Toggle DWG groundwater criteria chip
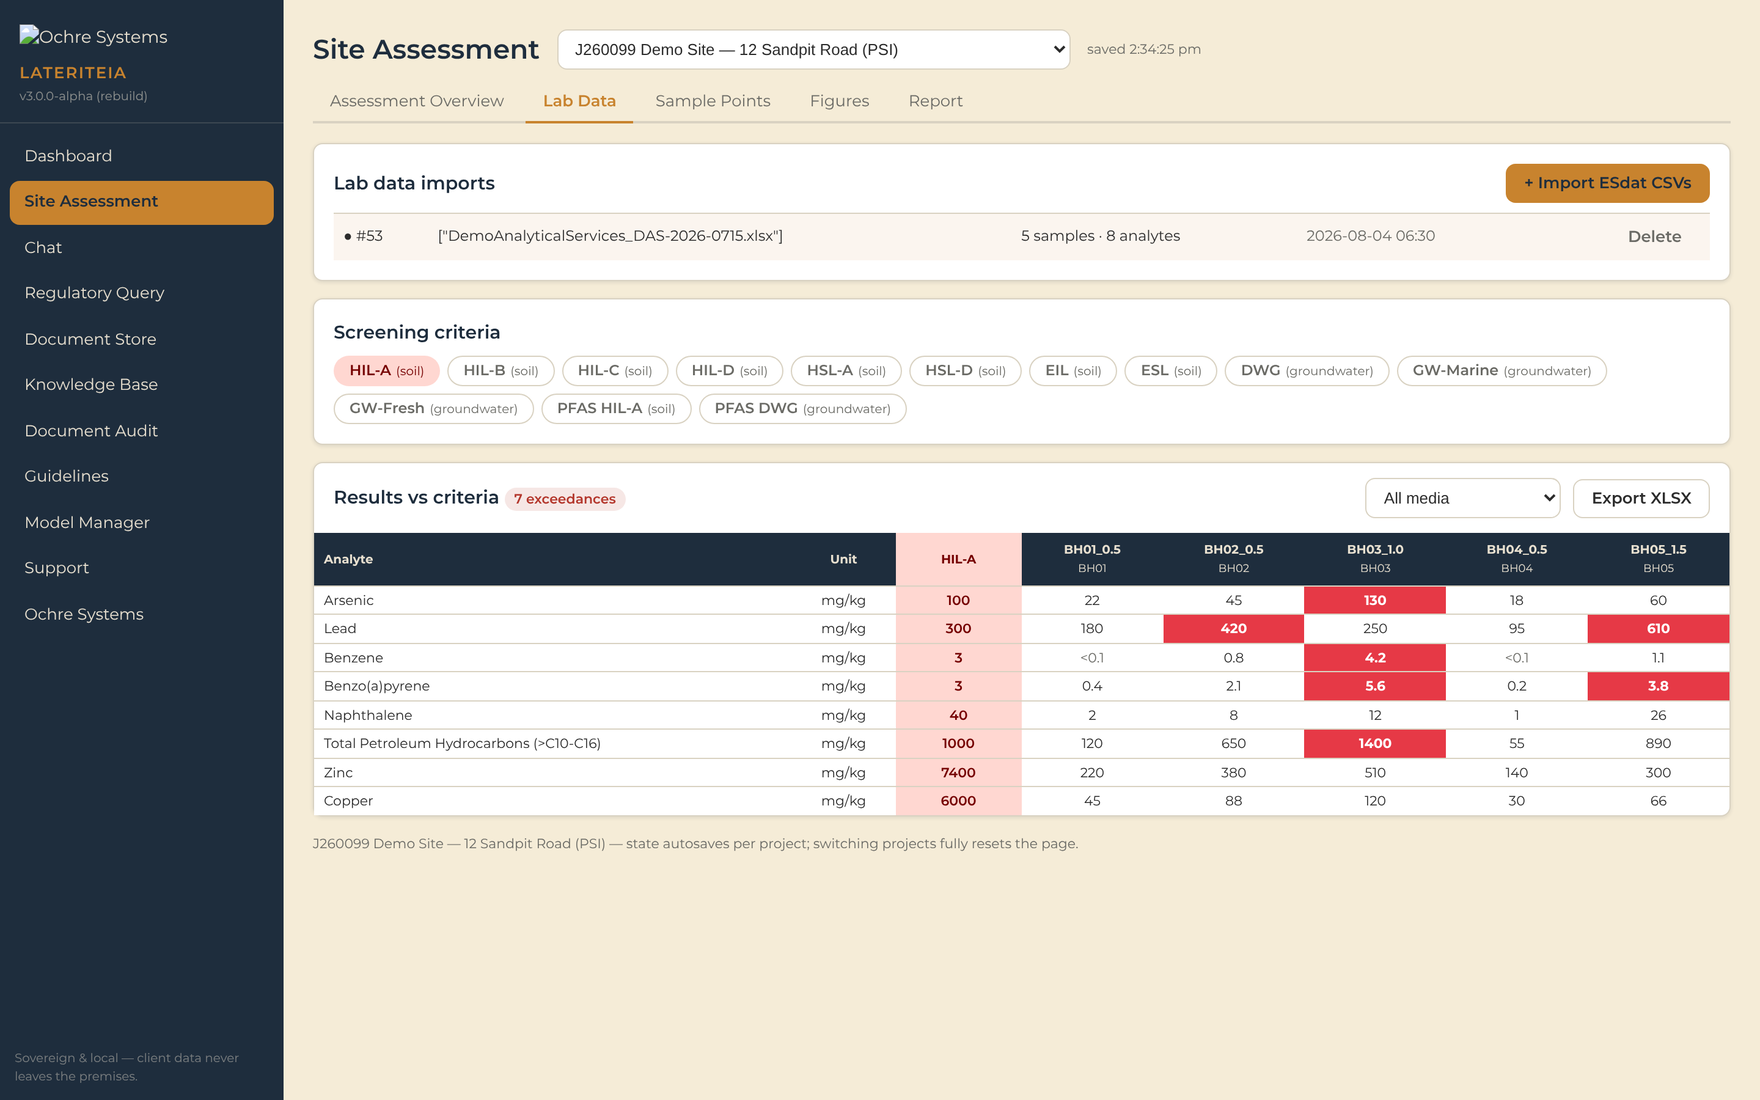 (x=1306, y=371)
